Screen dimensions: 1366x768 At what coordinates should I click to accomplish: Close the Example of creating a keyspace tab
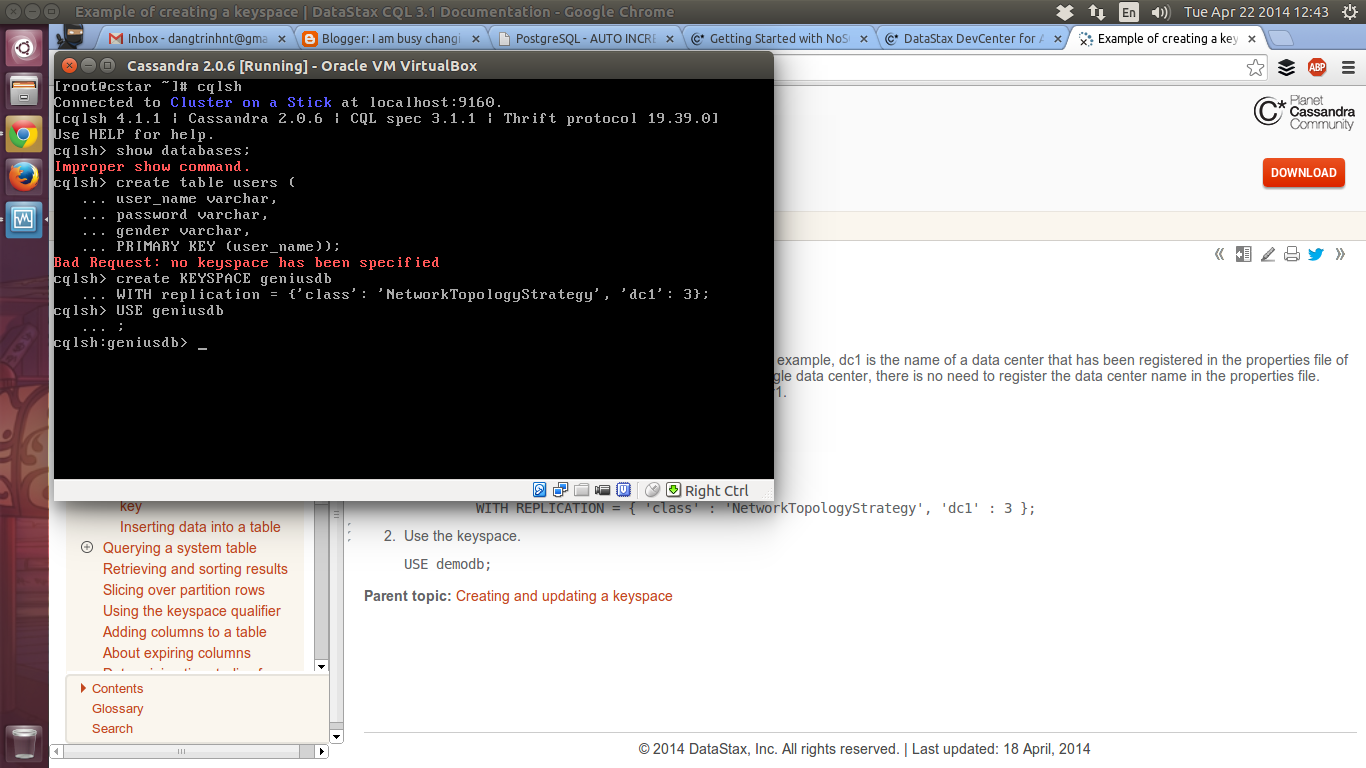[x=1254, y=39]
